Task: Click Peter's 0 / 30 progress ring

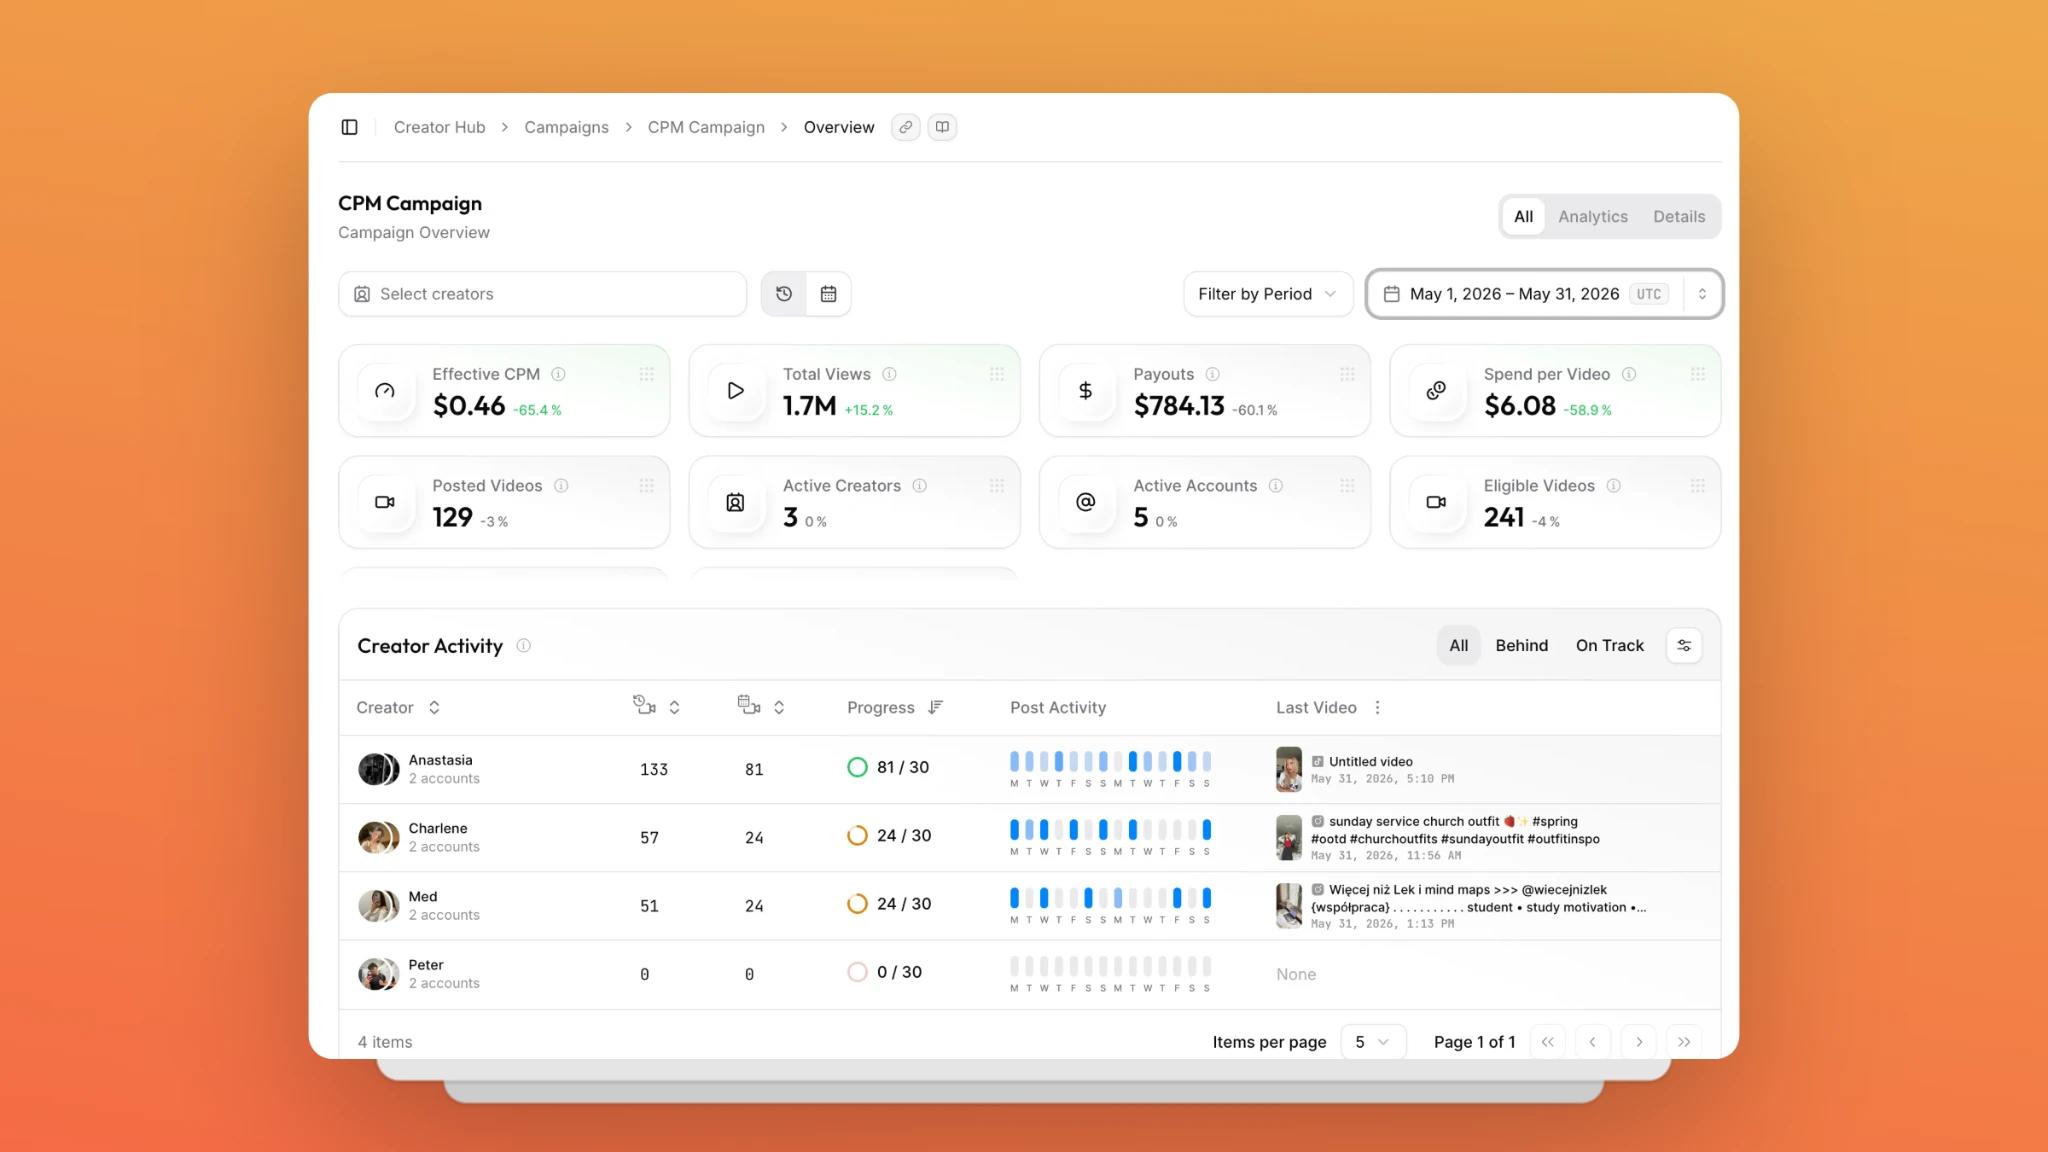Action: [x=857, y=972]
